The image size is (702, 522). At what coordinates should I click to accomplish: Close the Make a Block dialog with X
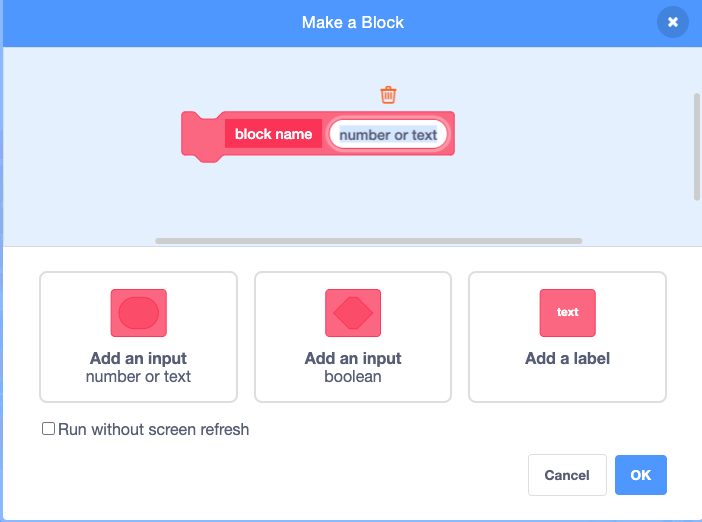(672, 22)
